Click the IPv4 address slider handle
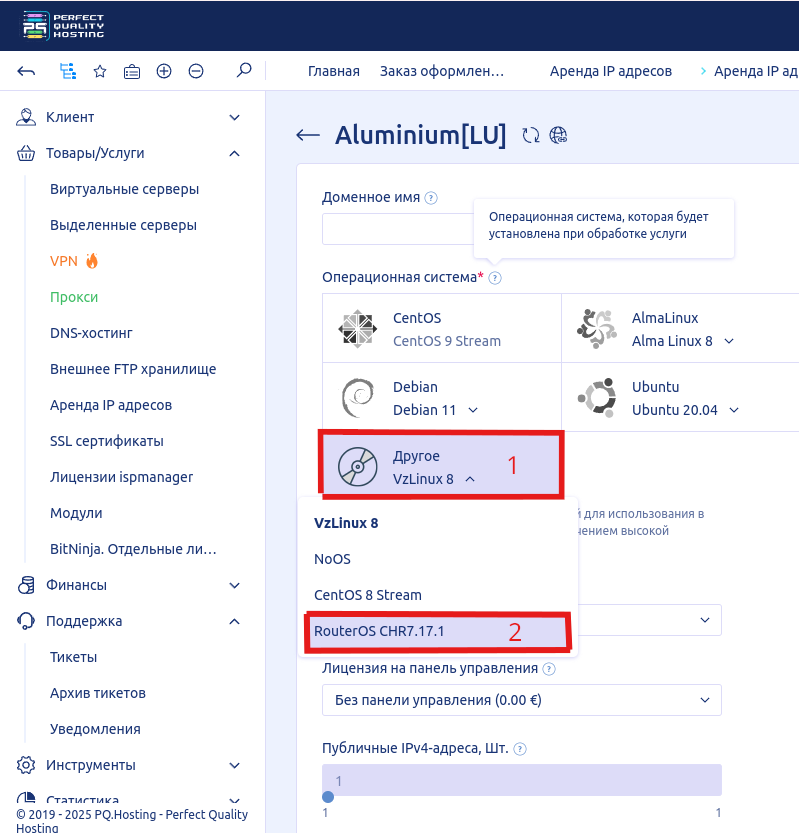The image size is (799, 833). click(328, 797)
